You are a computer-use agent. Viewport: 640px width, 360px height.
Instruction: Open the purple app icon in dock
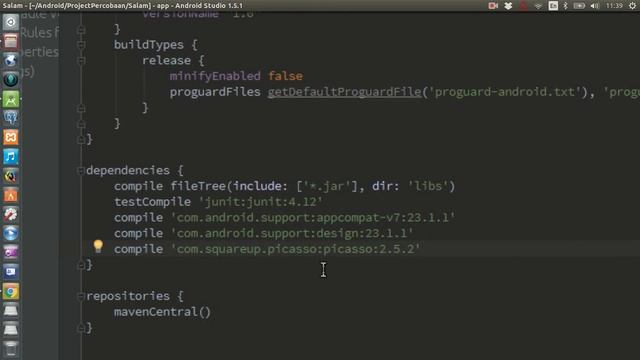[x=11, y=253]
